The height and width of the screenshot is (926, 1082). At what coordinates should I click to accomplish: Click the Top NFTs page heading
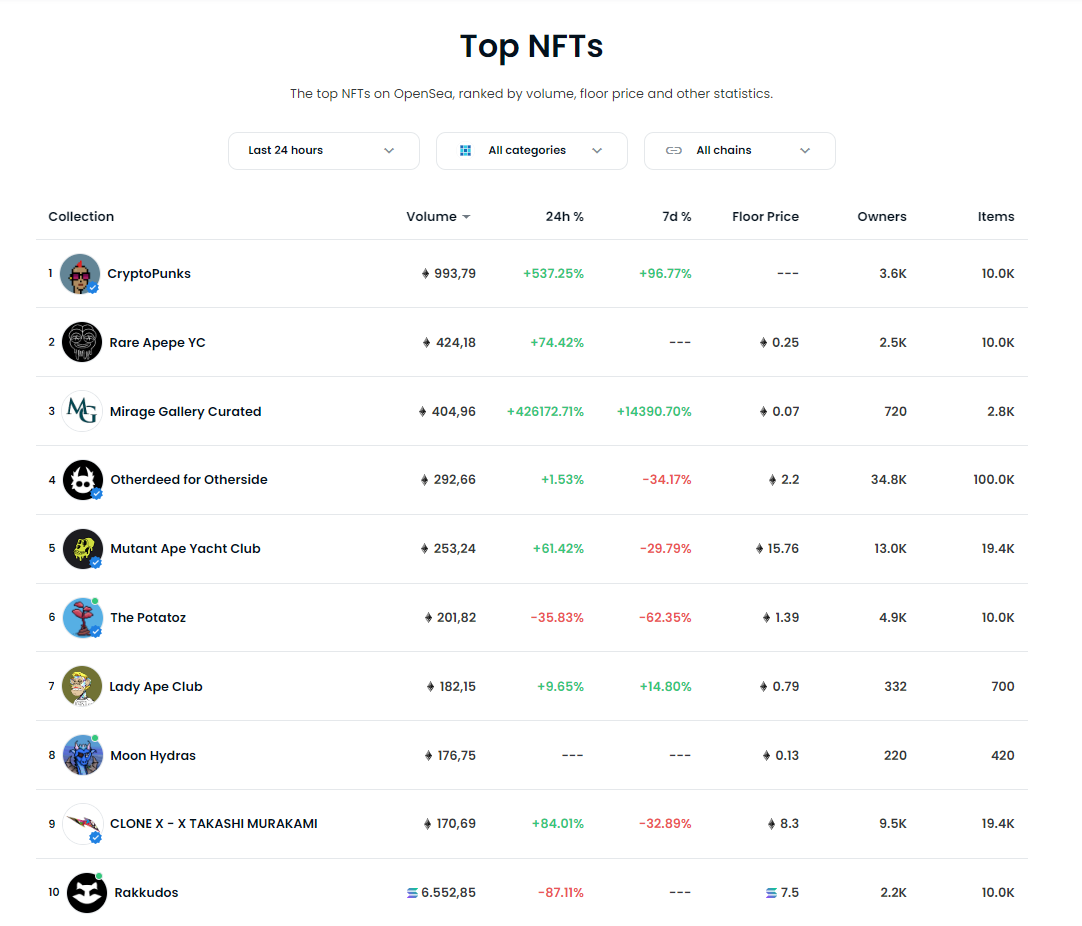(531, 47)
